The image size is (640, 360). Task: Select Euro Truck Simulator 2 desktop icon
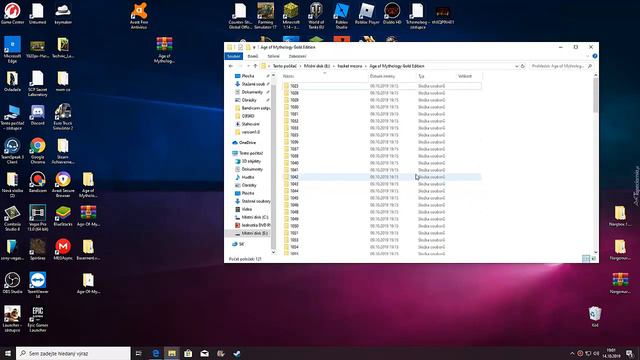63,117
